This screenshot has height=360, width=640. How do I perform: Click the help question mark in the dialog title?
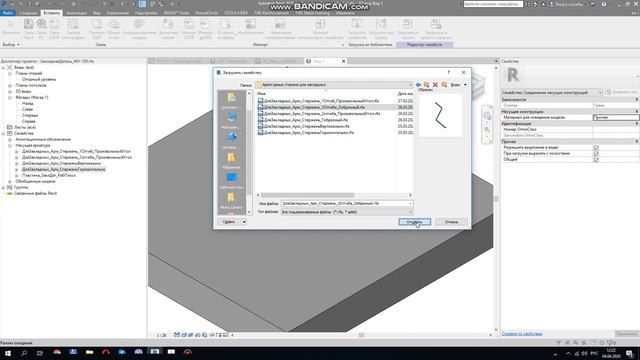pyautogui.click(x=449, y=72)
